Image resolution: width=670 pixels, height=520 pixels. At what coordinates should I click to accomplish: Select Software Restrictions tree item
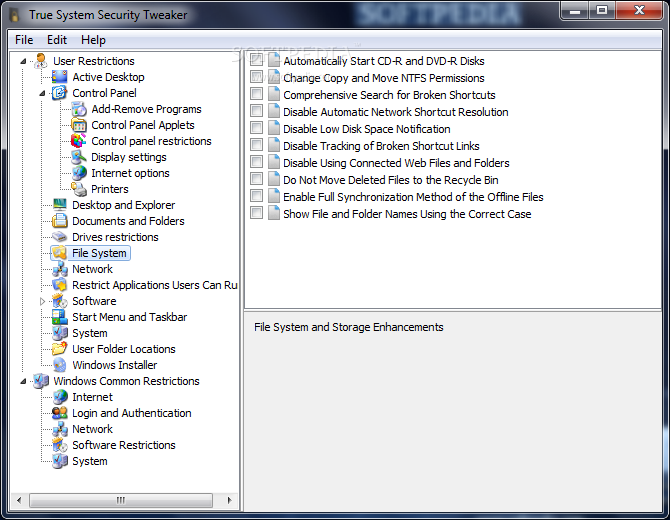click(123, 445)
